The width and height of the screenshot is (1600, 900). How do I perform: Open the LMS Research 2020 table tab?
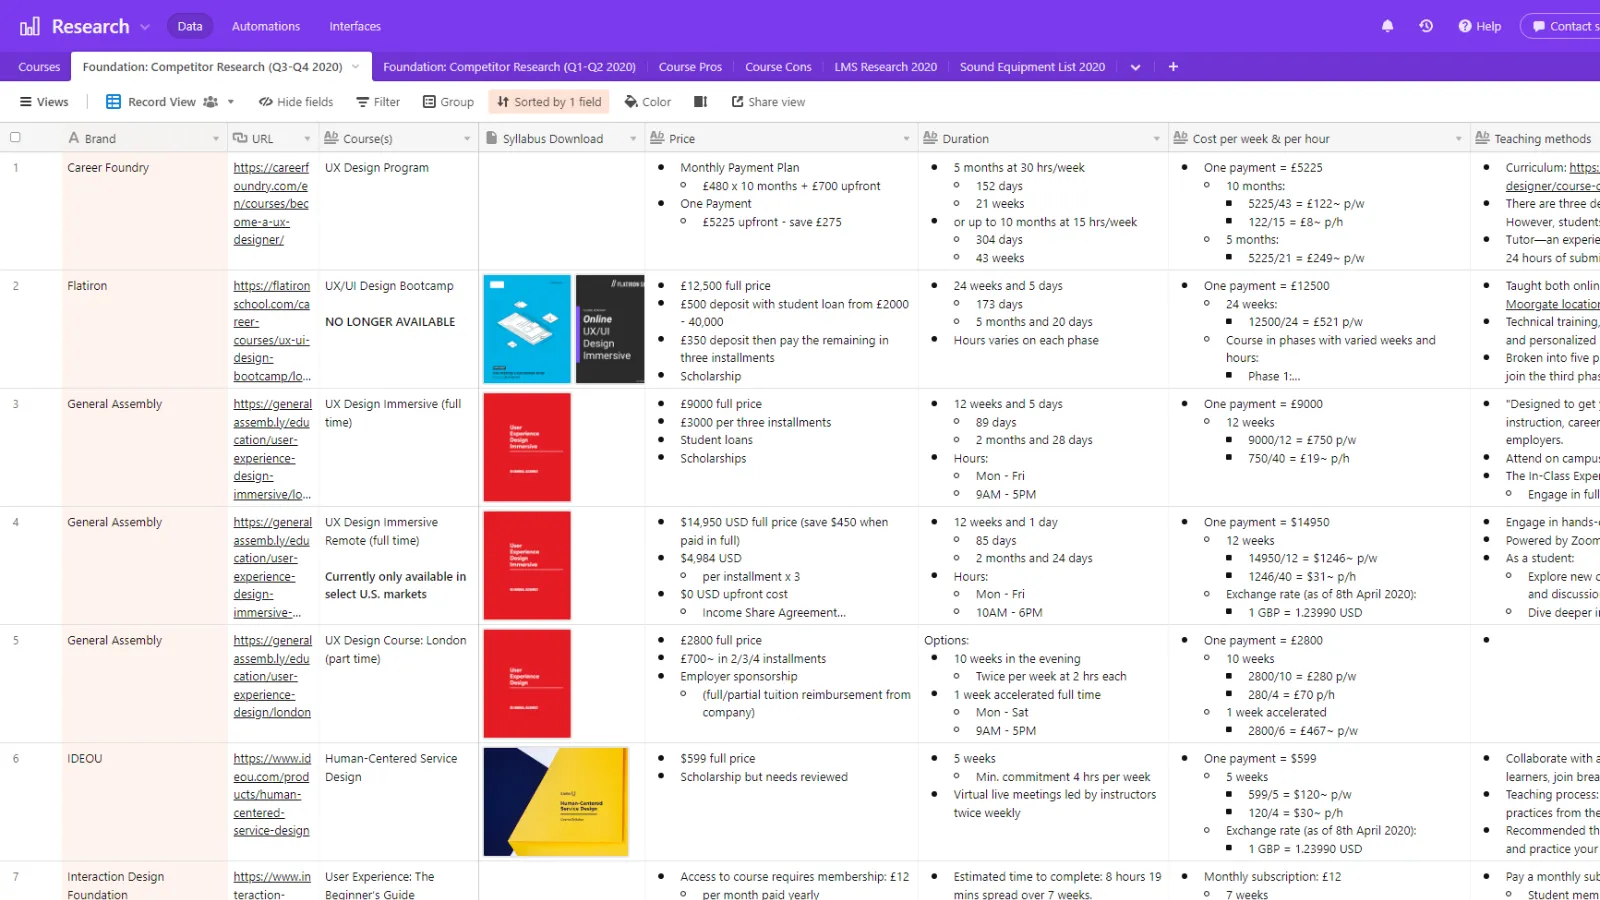(885, 67)
